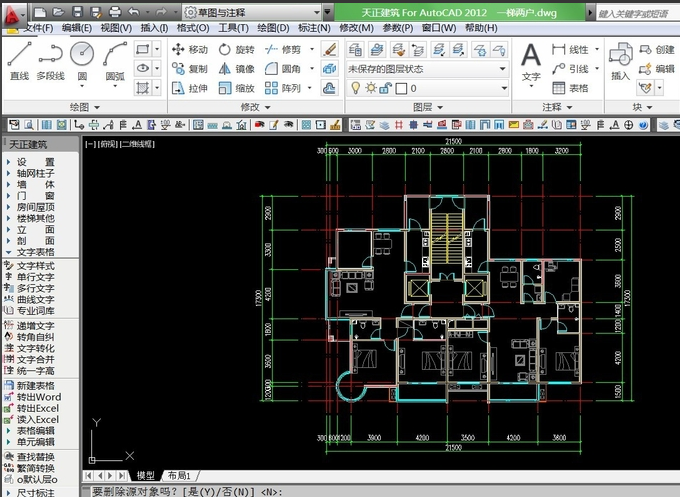Click the 阵列 array tool

pyautogui.click(x=283, y=88)
